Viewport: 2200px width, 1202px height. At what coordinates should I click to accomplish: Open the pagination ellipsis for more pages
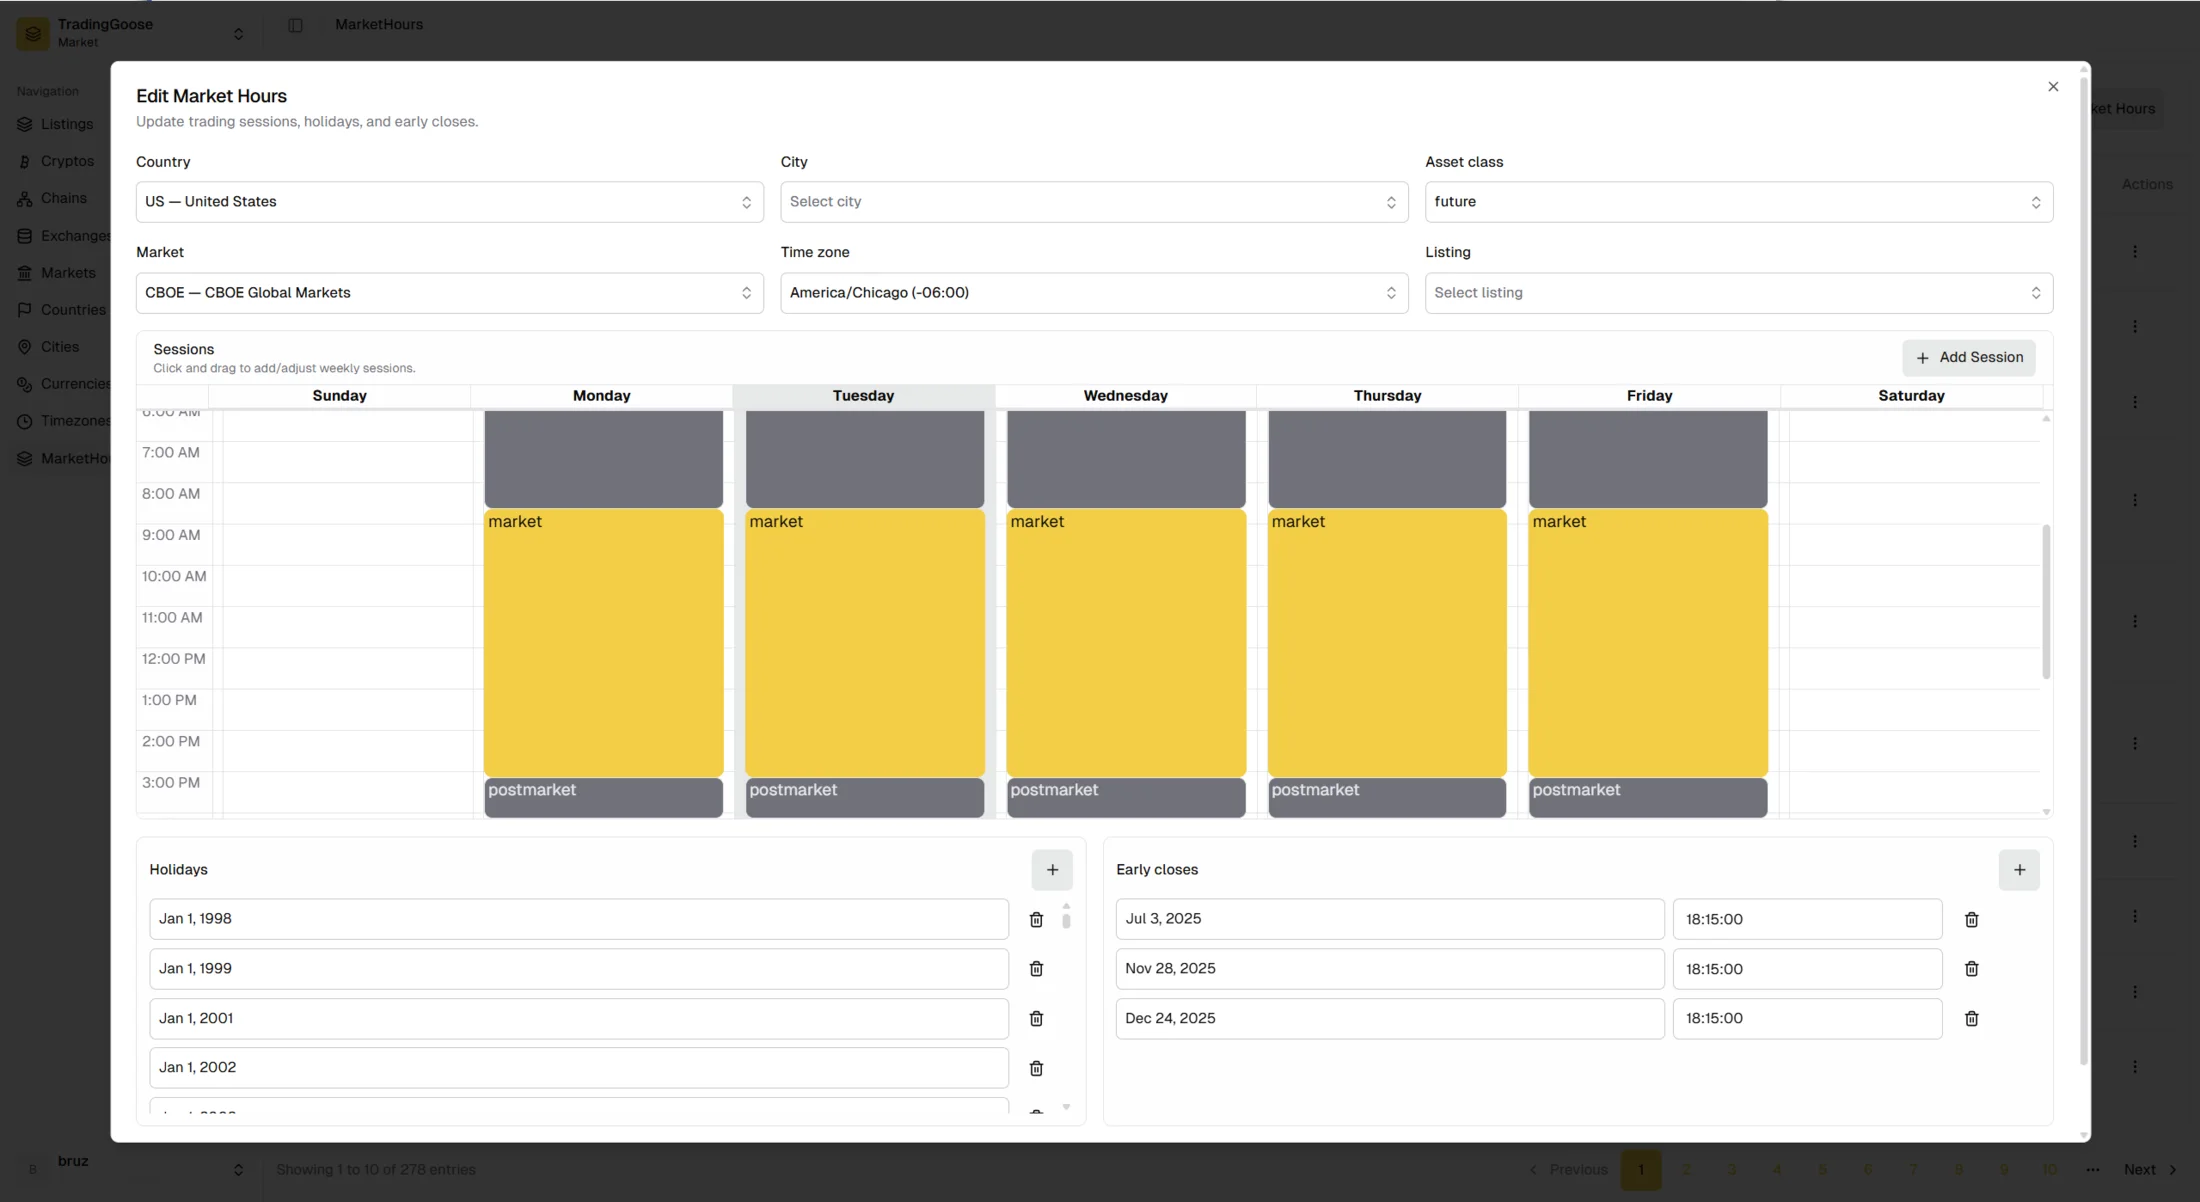(2093, 1169)
